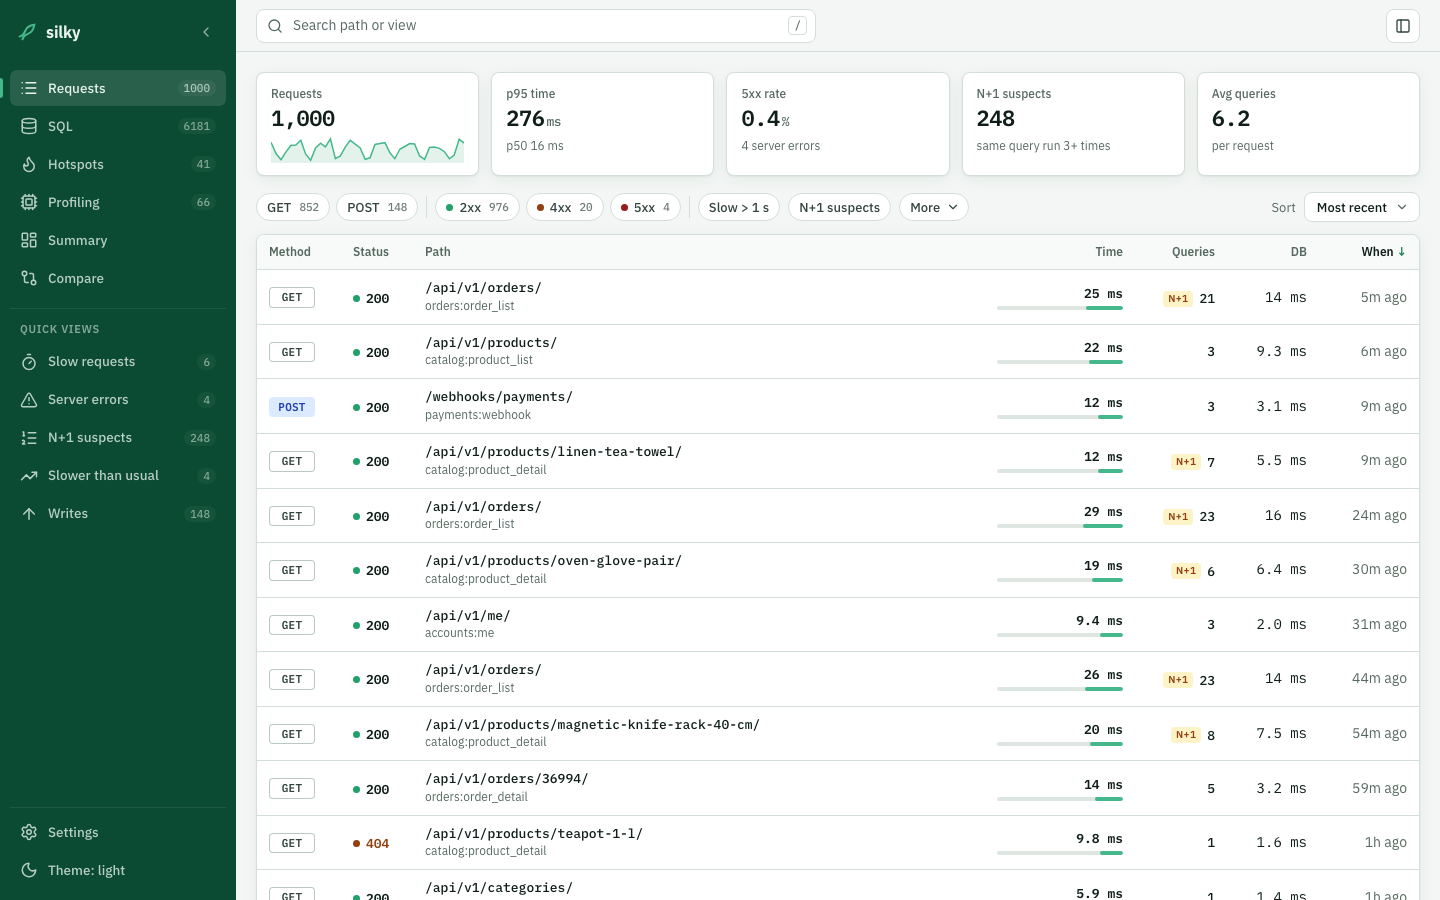The height and width of the screenshot is (900, 1440).
Task: Click the Compare branches icon
Action: (x=29, y=278)
